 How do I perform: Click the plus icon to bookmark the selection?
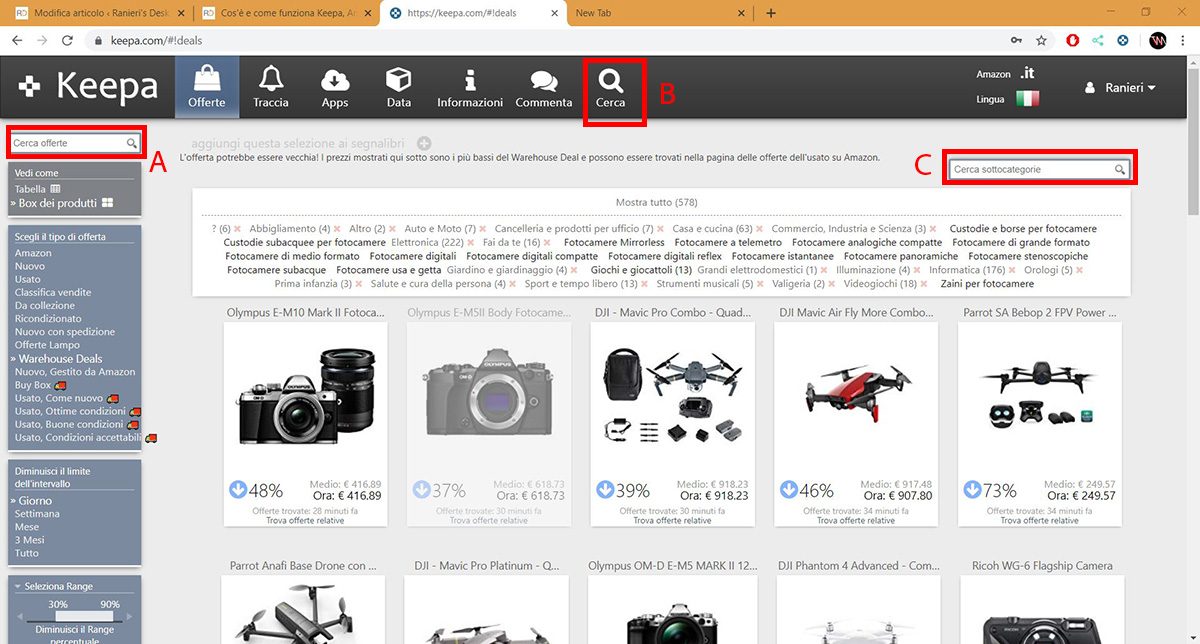click(x=424, y=144)
